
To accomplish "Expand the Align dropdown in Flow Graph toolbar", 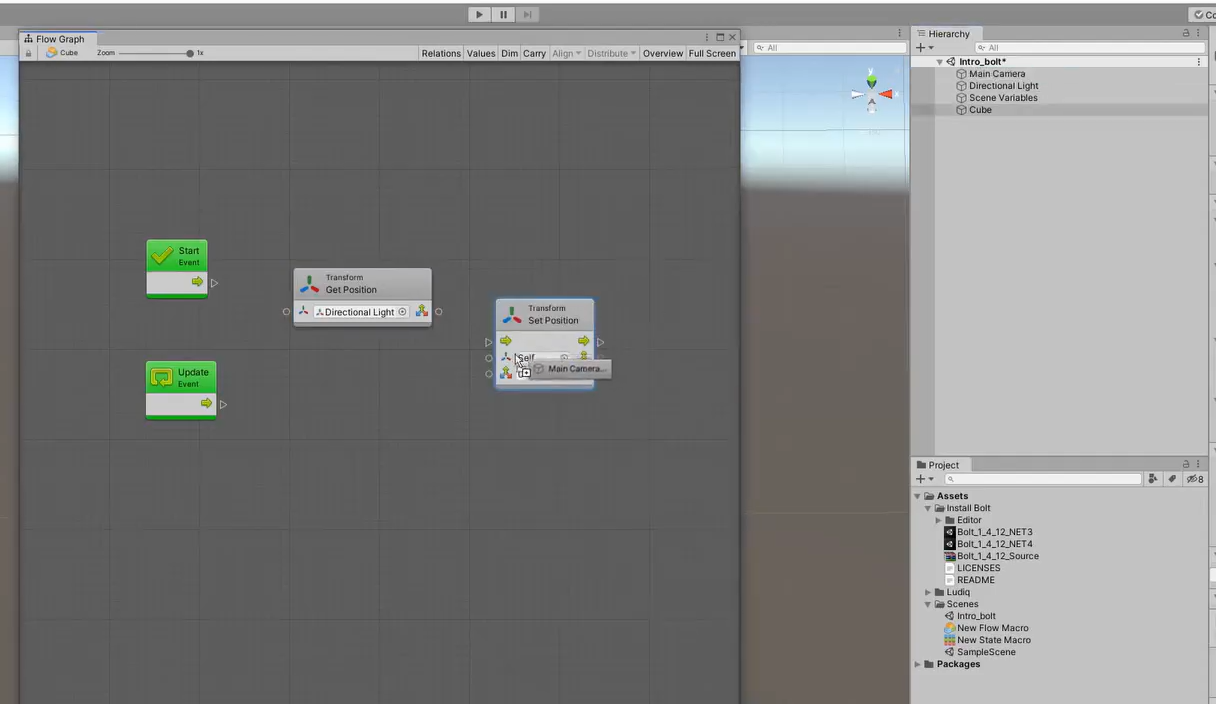I will 566,53.
